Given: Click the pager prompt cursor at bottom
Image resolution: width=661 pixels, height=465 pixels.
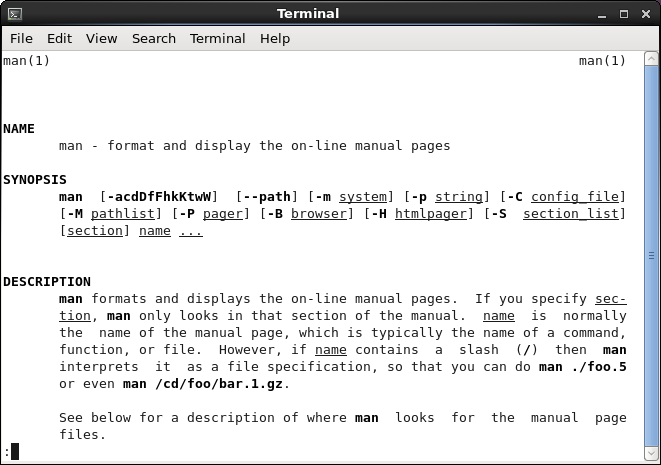Looking at the screenshot, I should coord(15,452).
